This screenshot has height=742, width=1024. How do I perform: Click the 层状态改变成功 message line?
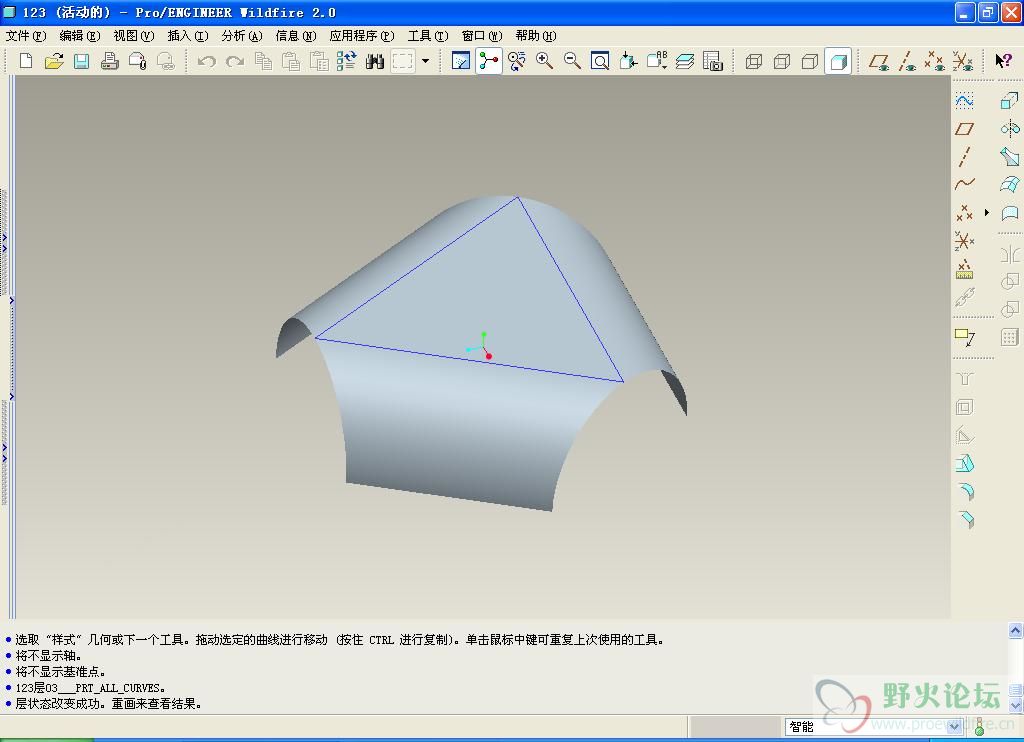(108, 703)
